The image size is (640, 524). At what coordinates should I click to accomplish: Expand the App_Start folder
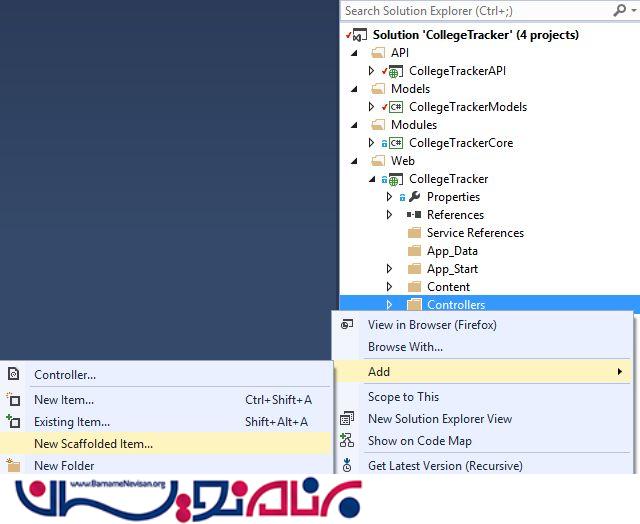tap(389, 269)
